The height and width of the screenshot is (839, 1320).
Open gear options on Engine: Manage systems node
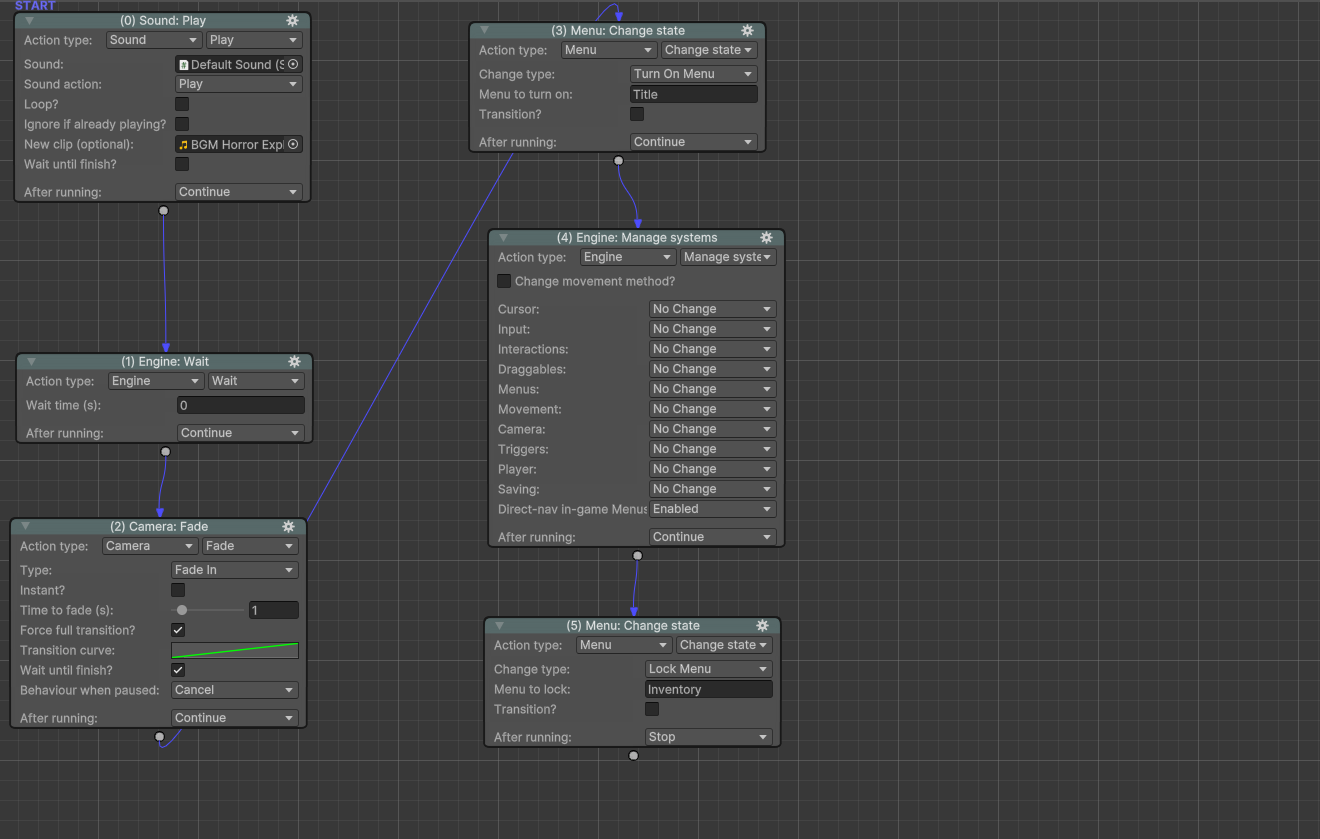(766, 237)
